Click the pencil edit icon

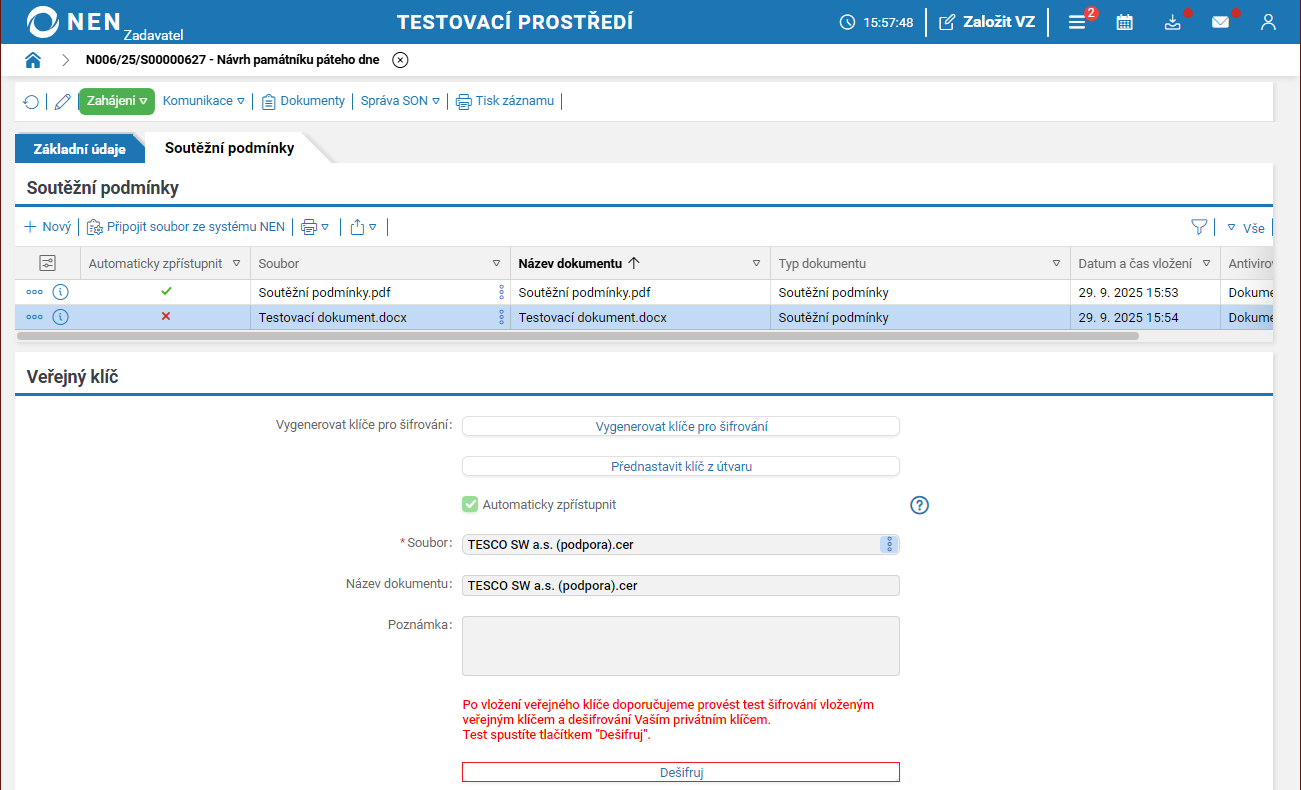pyautogui.click(x=63, y=101)
